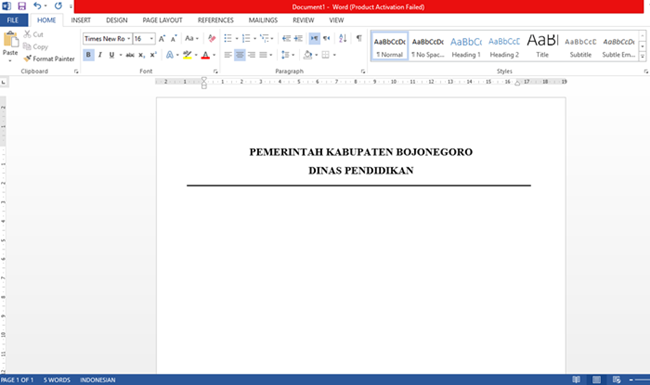Toggle subscript formatting

(141, 55)
